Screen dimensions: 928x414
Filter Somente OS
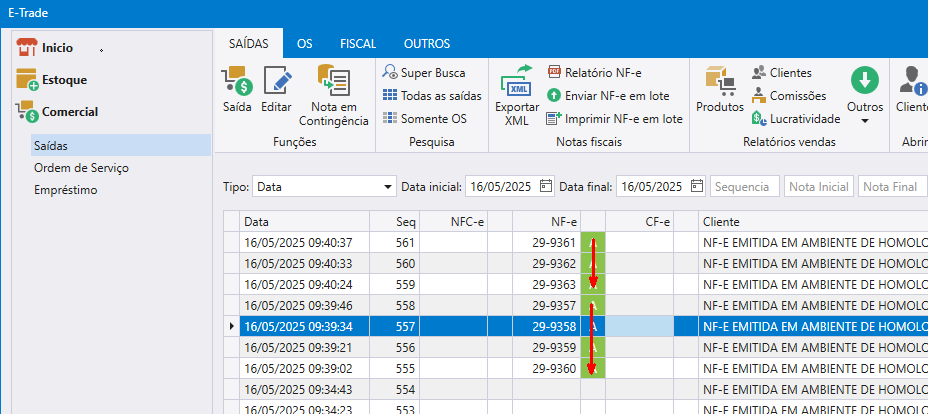(425, 119)
